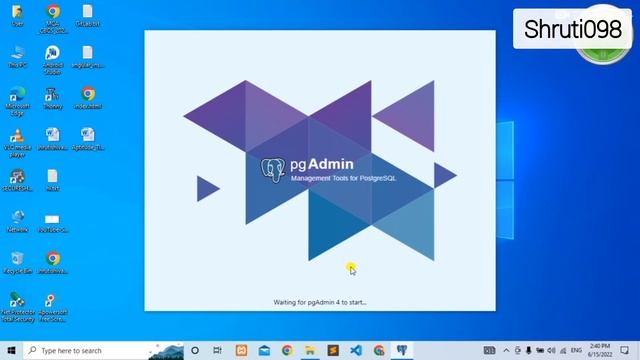The height and width of the screenshot is (360, 640).
Task: Click 'Waiting for pgAdmin 4 to start...' text
Action: 320,302
